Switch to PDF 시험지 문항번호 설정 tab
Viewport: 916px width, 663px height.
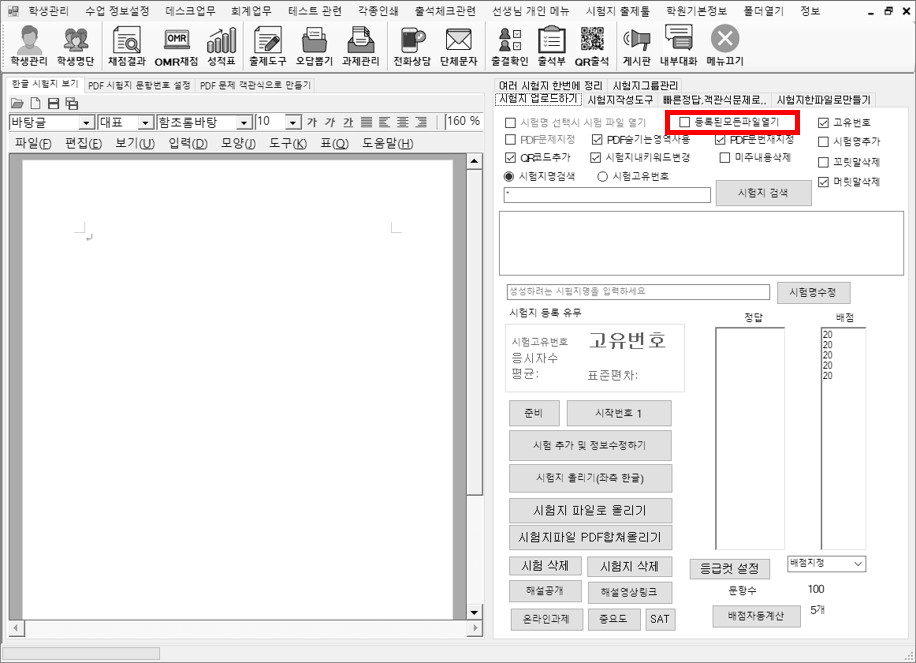click(139, 85)
